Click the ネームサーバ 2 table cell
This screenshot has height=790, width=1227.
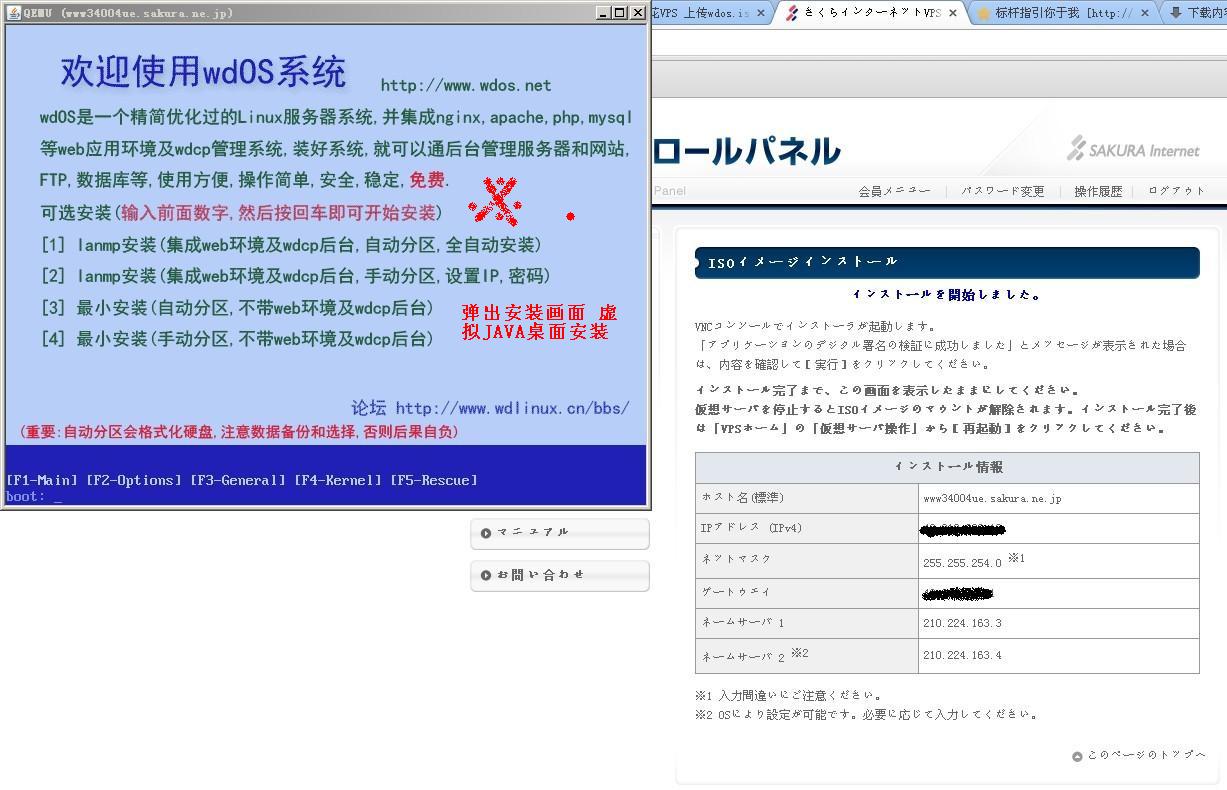click(x=807, y=655)
